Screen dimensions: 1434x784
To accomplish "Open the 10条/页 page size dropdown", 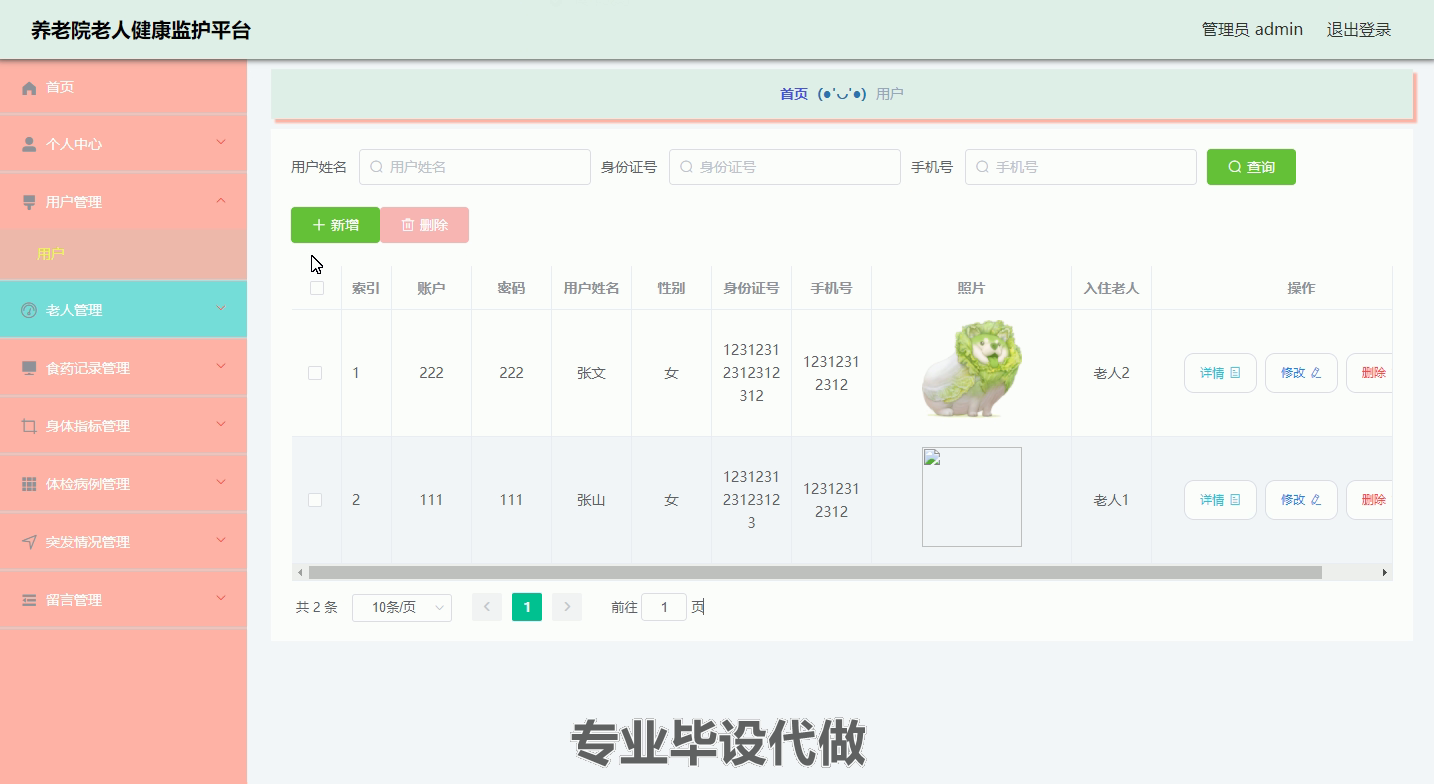I will (402, 607).
